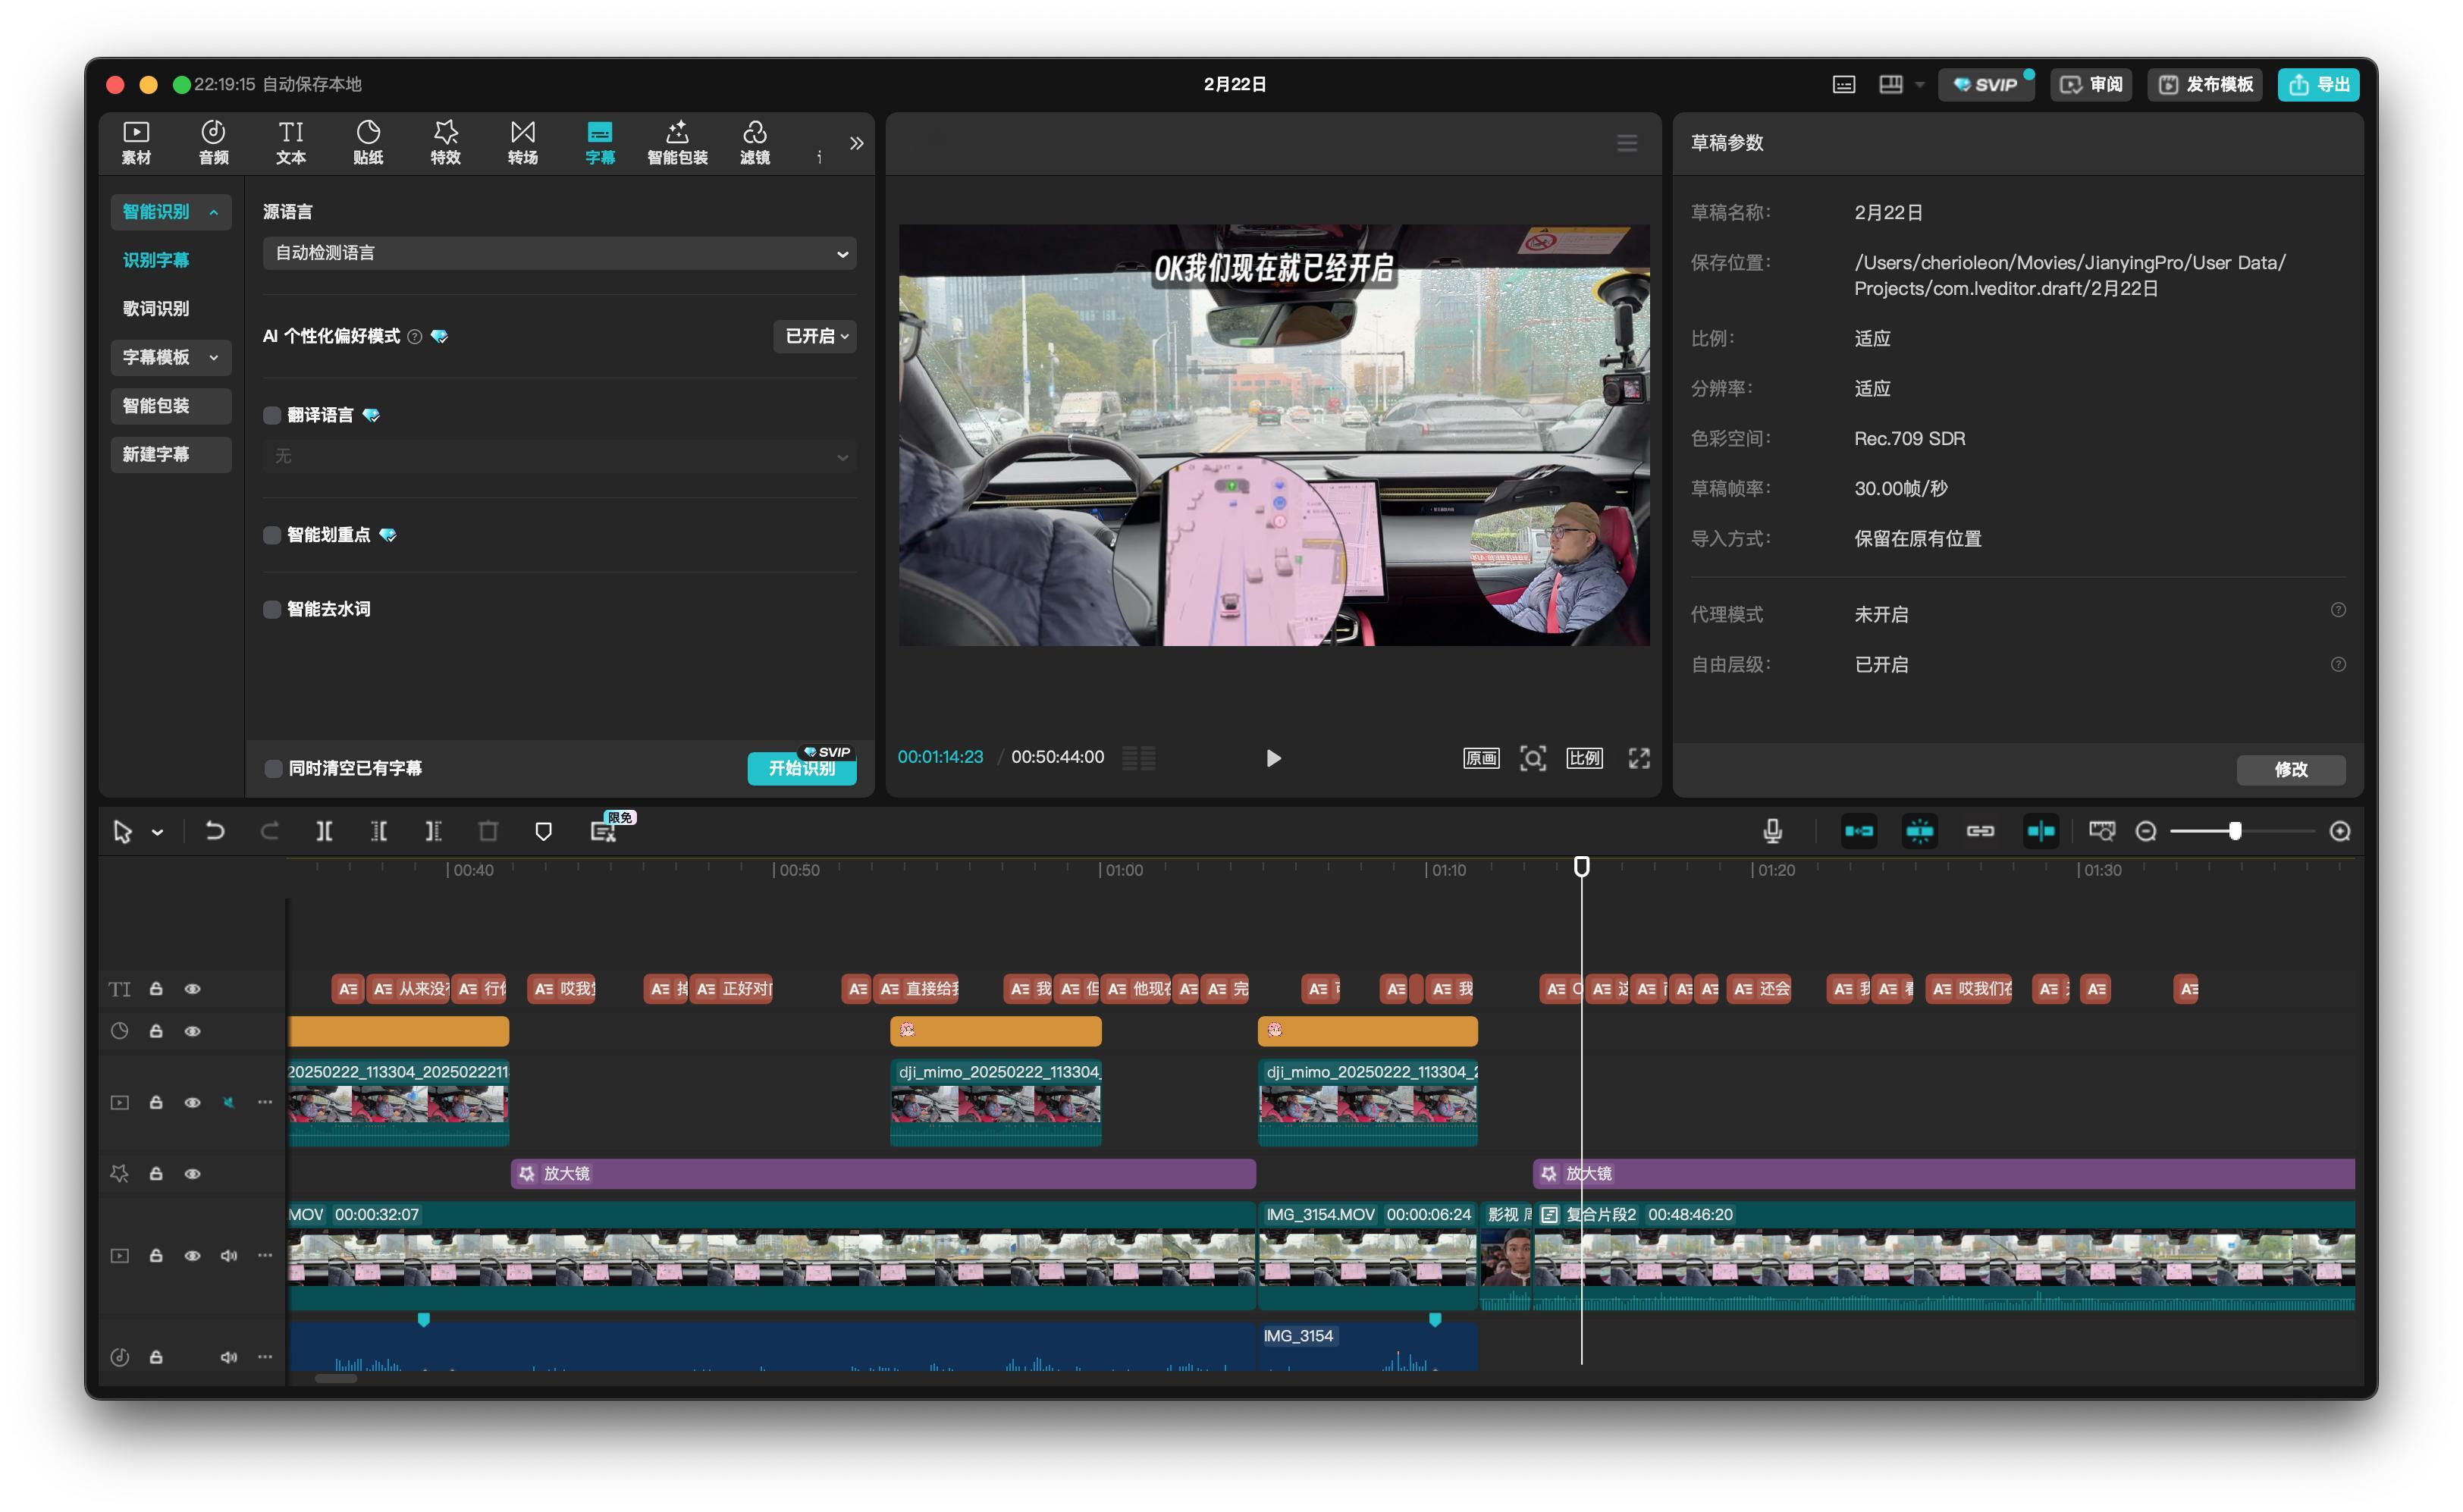Screen dimensions: 2463x1512
Task: Click the 代理模式 help icon
Action: [2337, 610]
